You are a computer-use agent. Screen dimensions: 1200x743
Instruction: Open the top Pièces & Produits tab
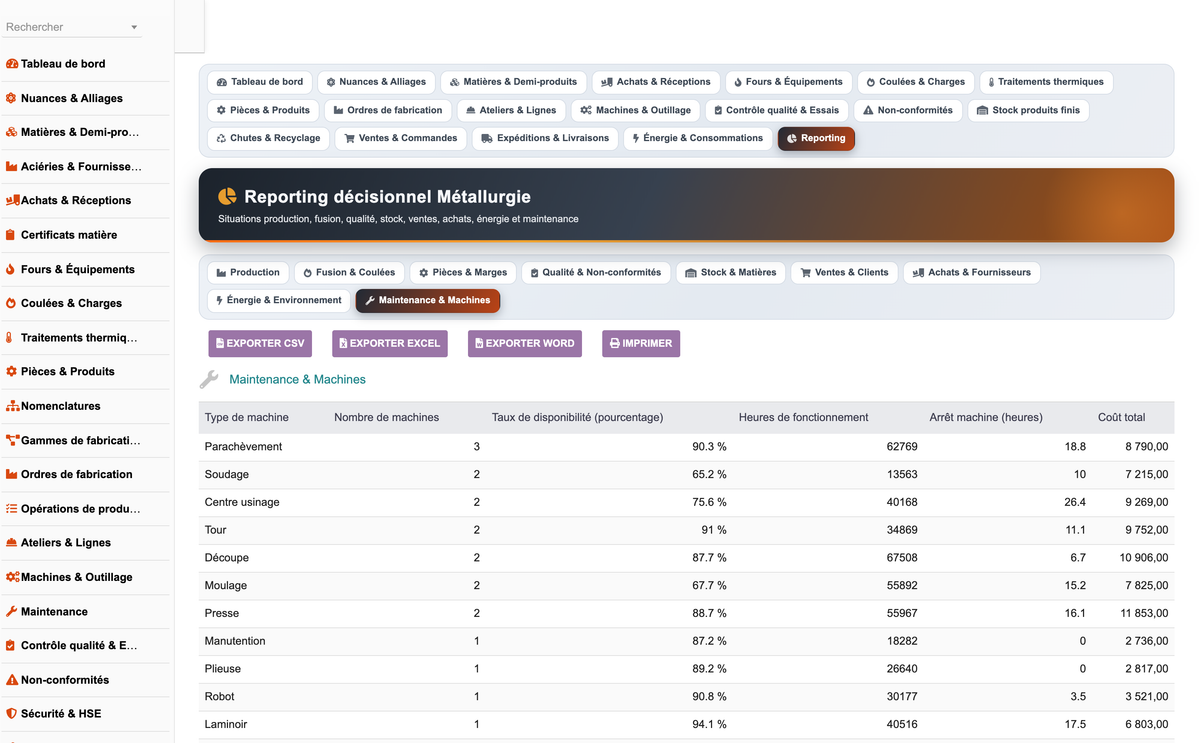coord(263,110)
